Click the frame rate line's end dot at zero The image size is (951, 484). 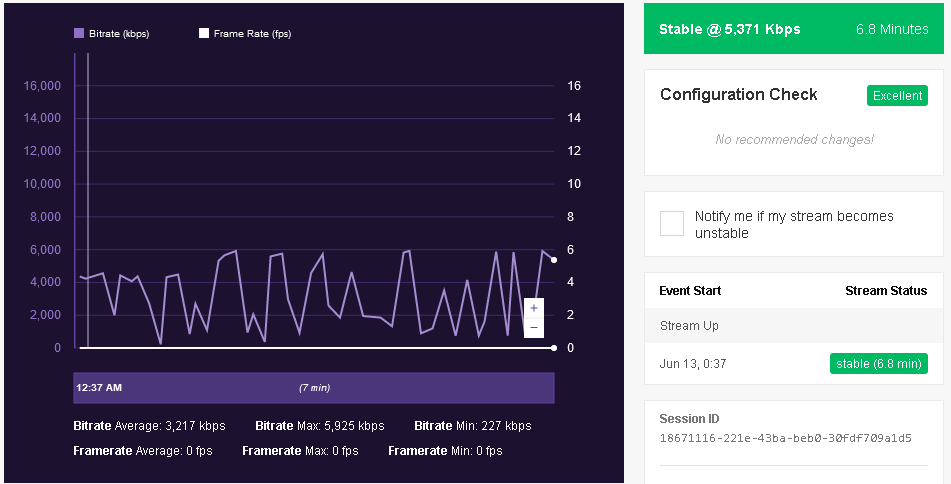point(554,348)
